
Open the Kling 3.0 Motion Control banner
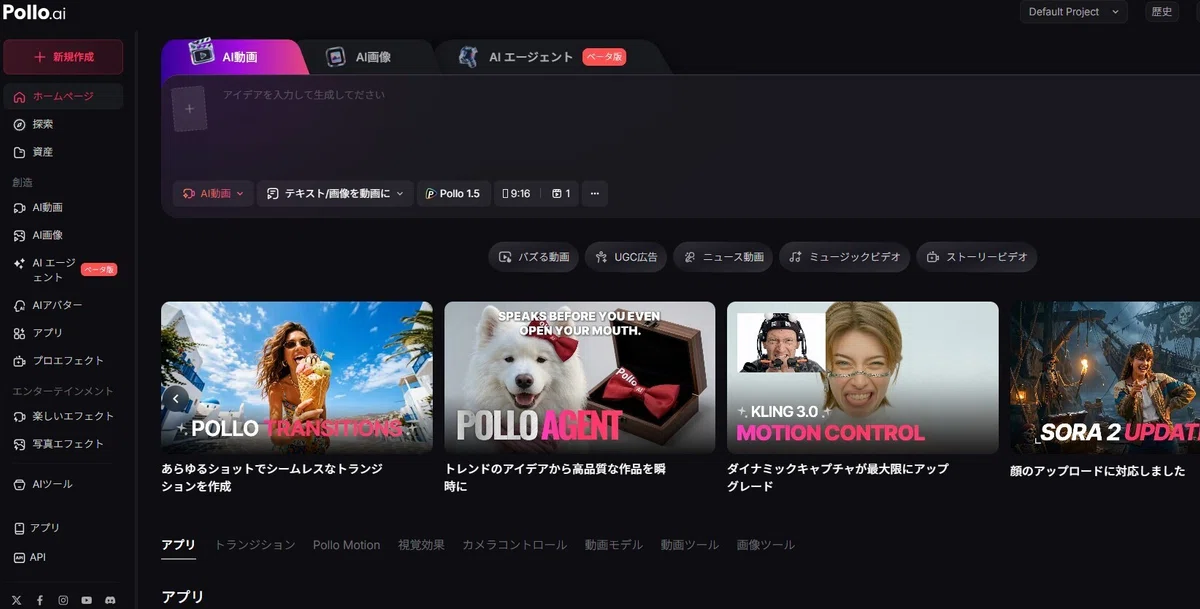coord(862,378)
